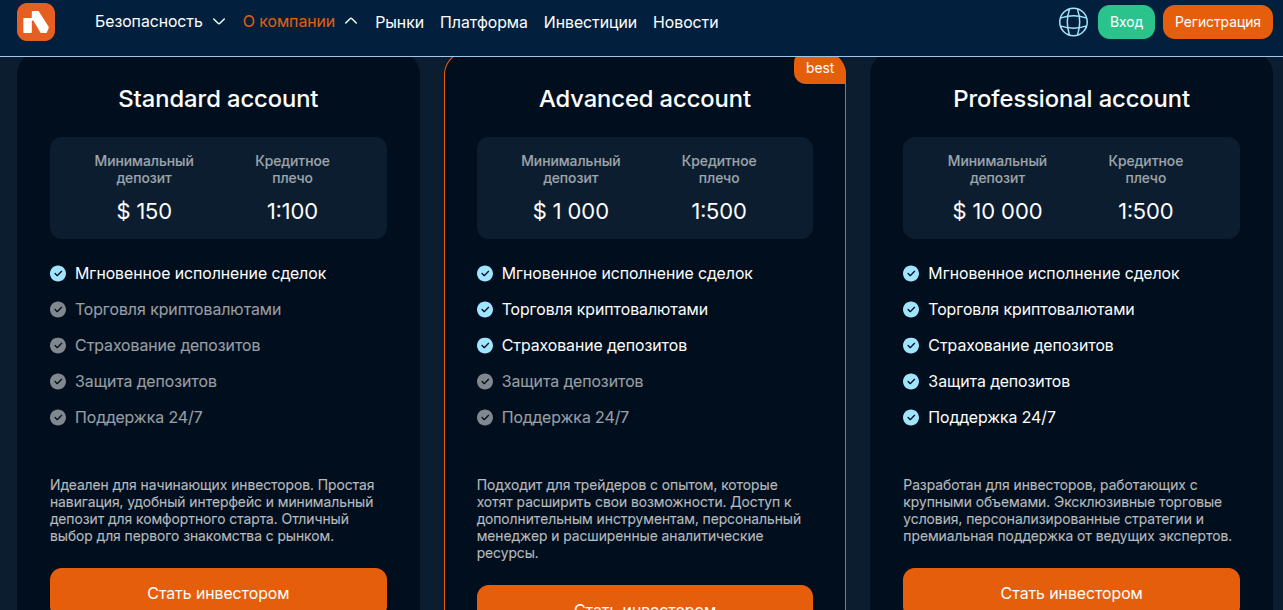Open the Рынки menu item
This screenshot has height=610, width=1283.
pos(399,22)
